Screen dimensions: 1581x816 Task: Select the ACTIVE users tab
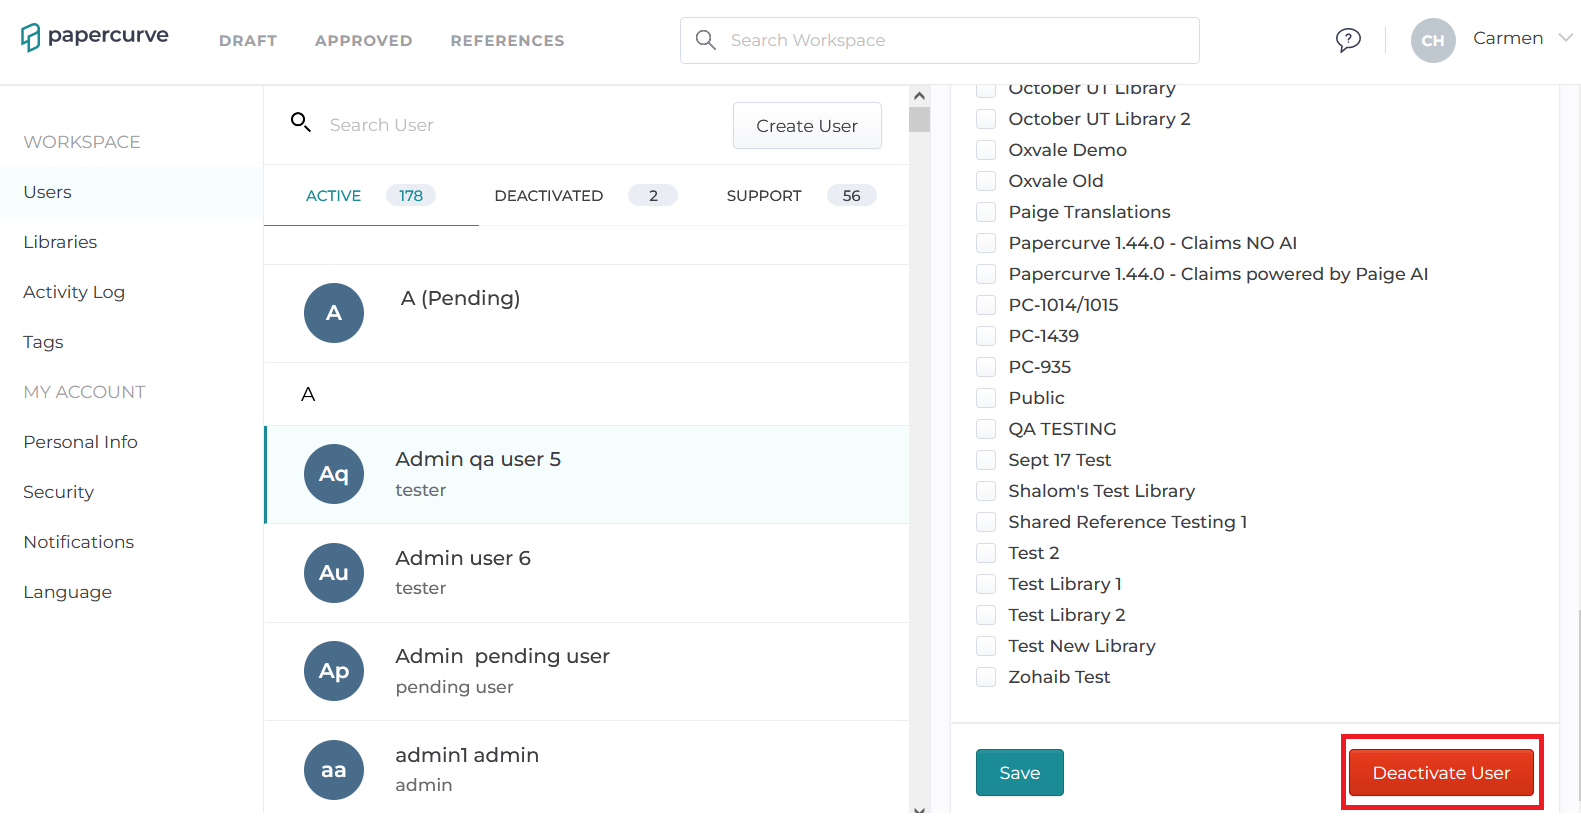pyautogui.click(x=371, y=196)
